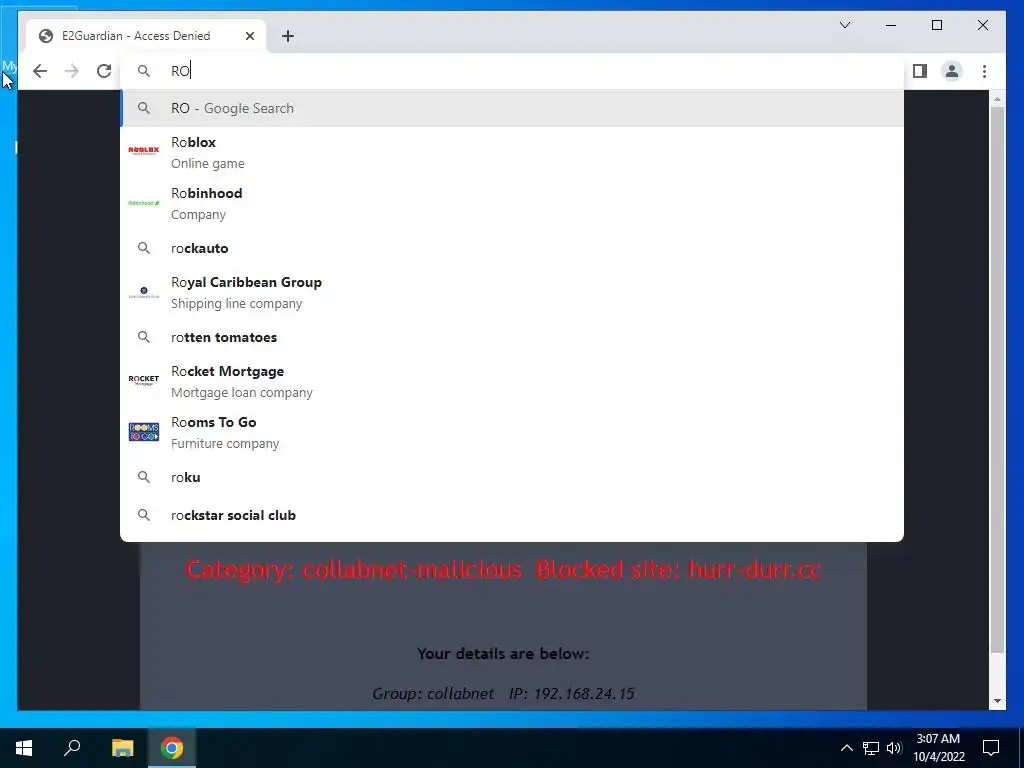The height and width of the screenshot is (768, 1024).
Task: Reload the page with refresh icon
Action: [x=104, y=71]
